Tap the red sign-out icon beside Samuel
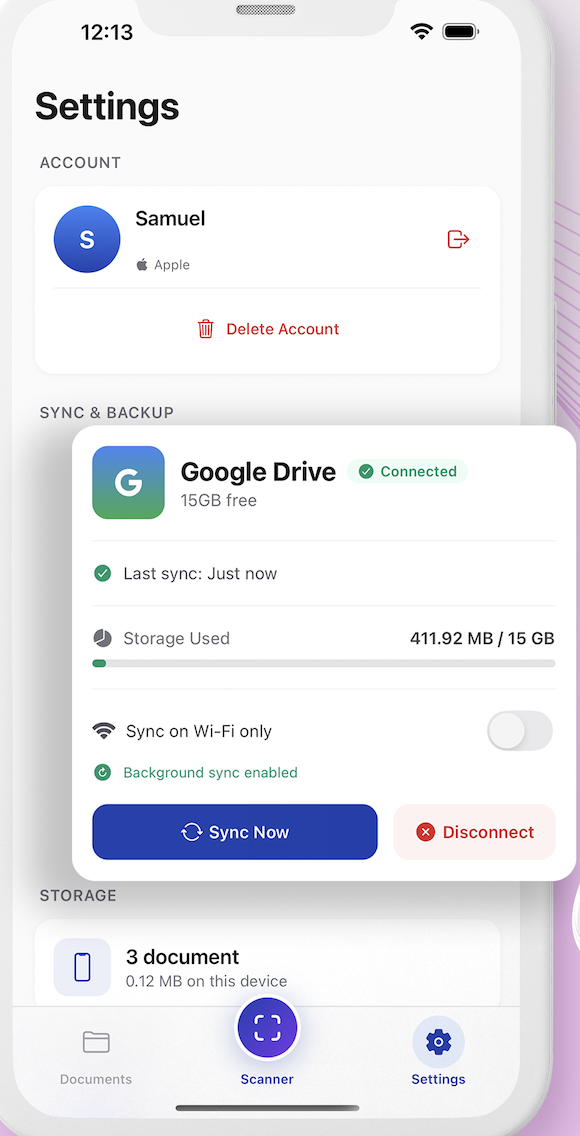Screen dimensions: 580x1136 458,239
